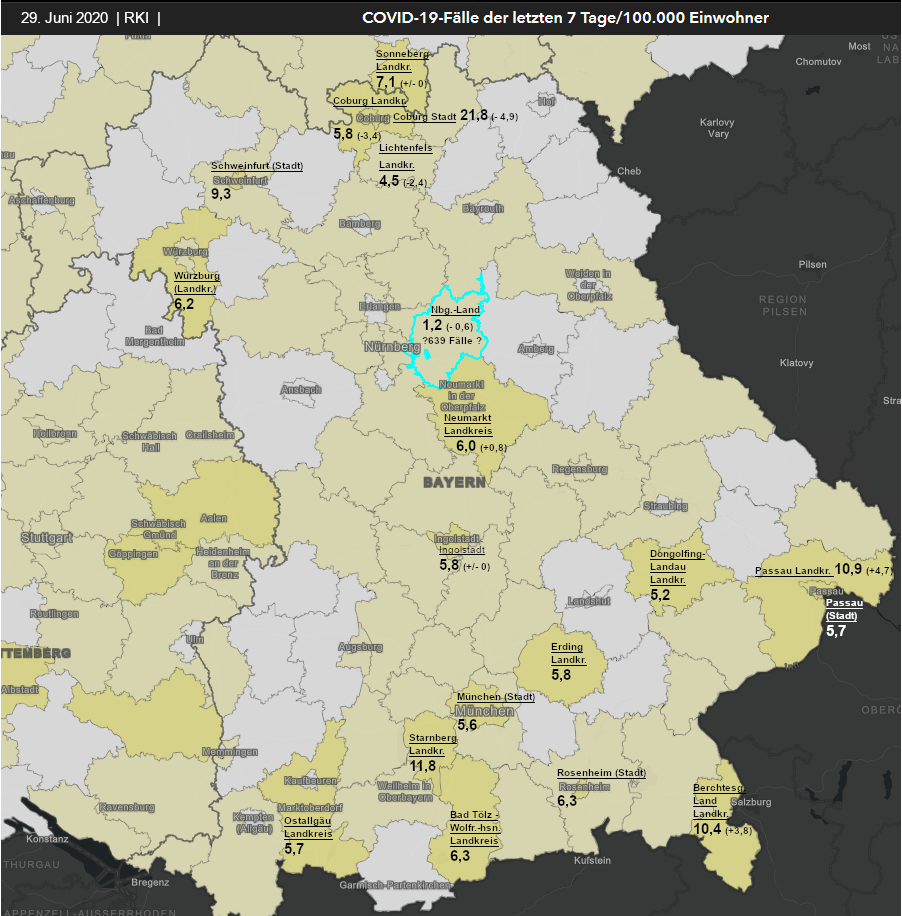Click the "Bregenz" town label

tap(150, 882)
